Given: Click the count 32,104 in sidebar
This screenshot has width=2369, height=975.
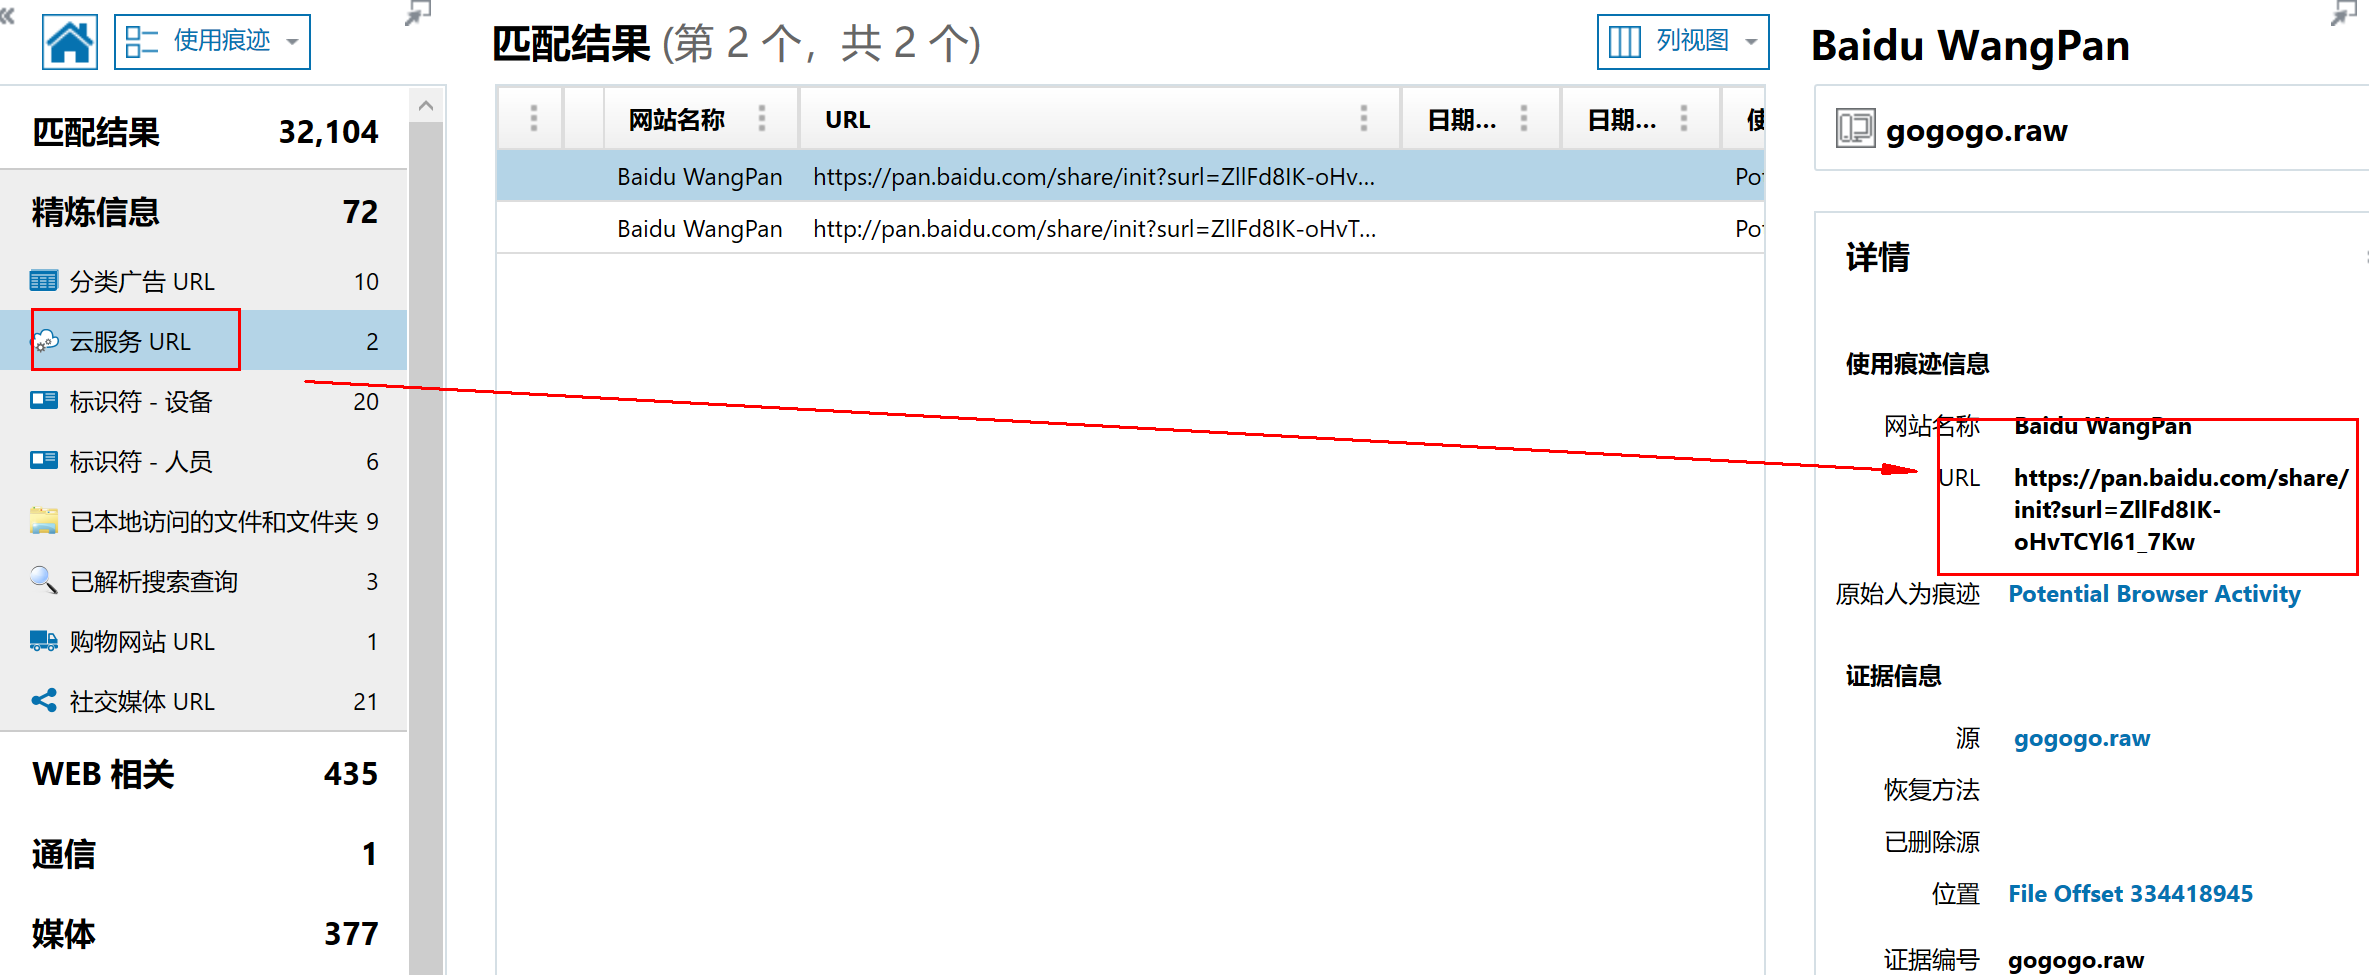Looking at the screenshot, I should [x=328, y=132].
